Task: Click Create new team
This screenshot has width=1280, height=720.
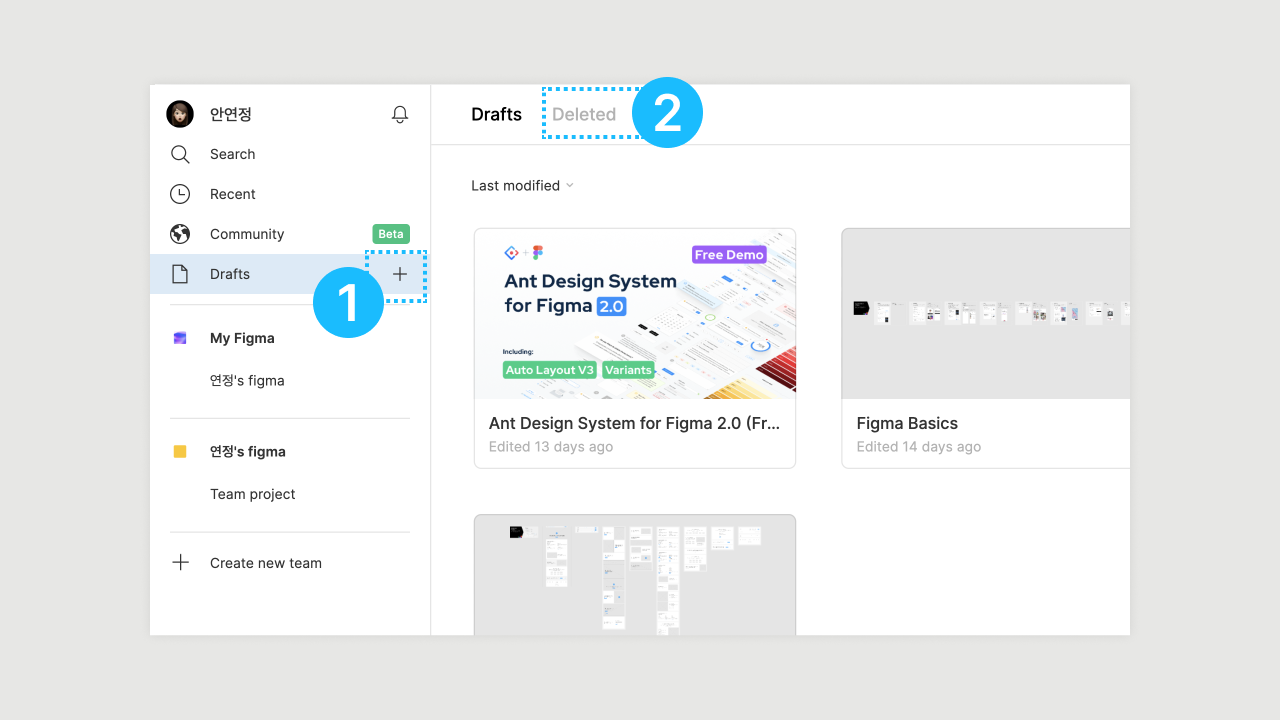Action: (x=266, y=563)
